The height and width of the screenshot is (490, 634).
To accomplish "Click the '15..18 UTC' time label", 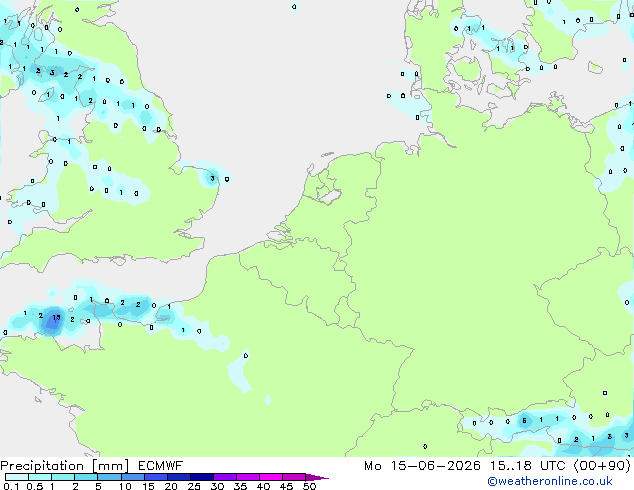I will tap(528, 466).
